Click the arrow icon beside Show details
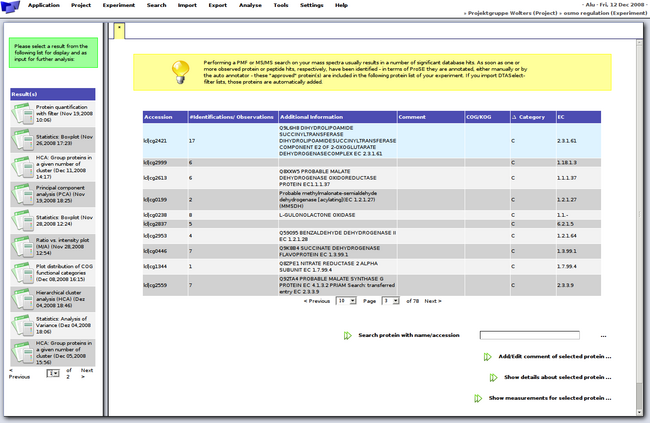This screenshot has height=423, width=650. [x=493, y=377]
